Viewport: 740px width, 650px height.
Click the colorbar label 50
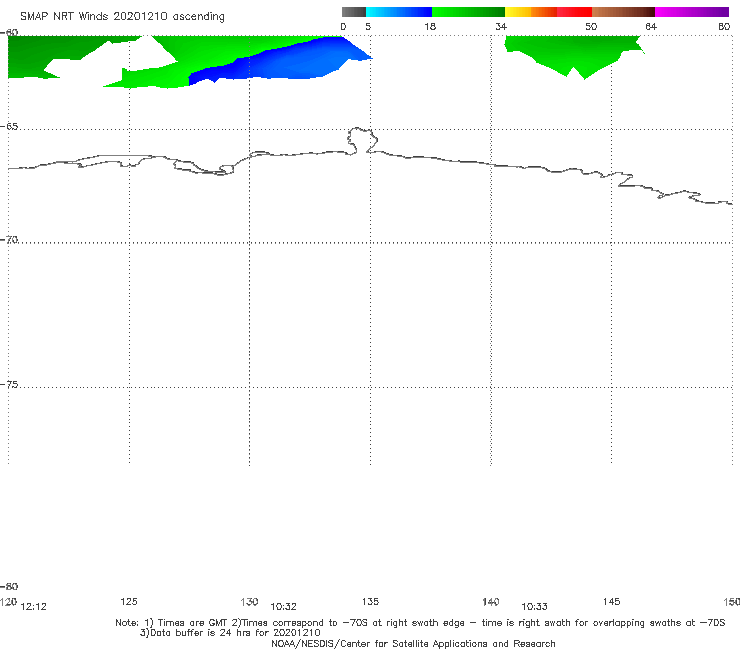591,26
